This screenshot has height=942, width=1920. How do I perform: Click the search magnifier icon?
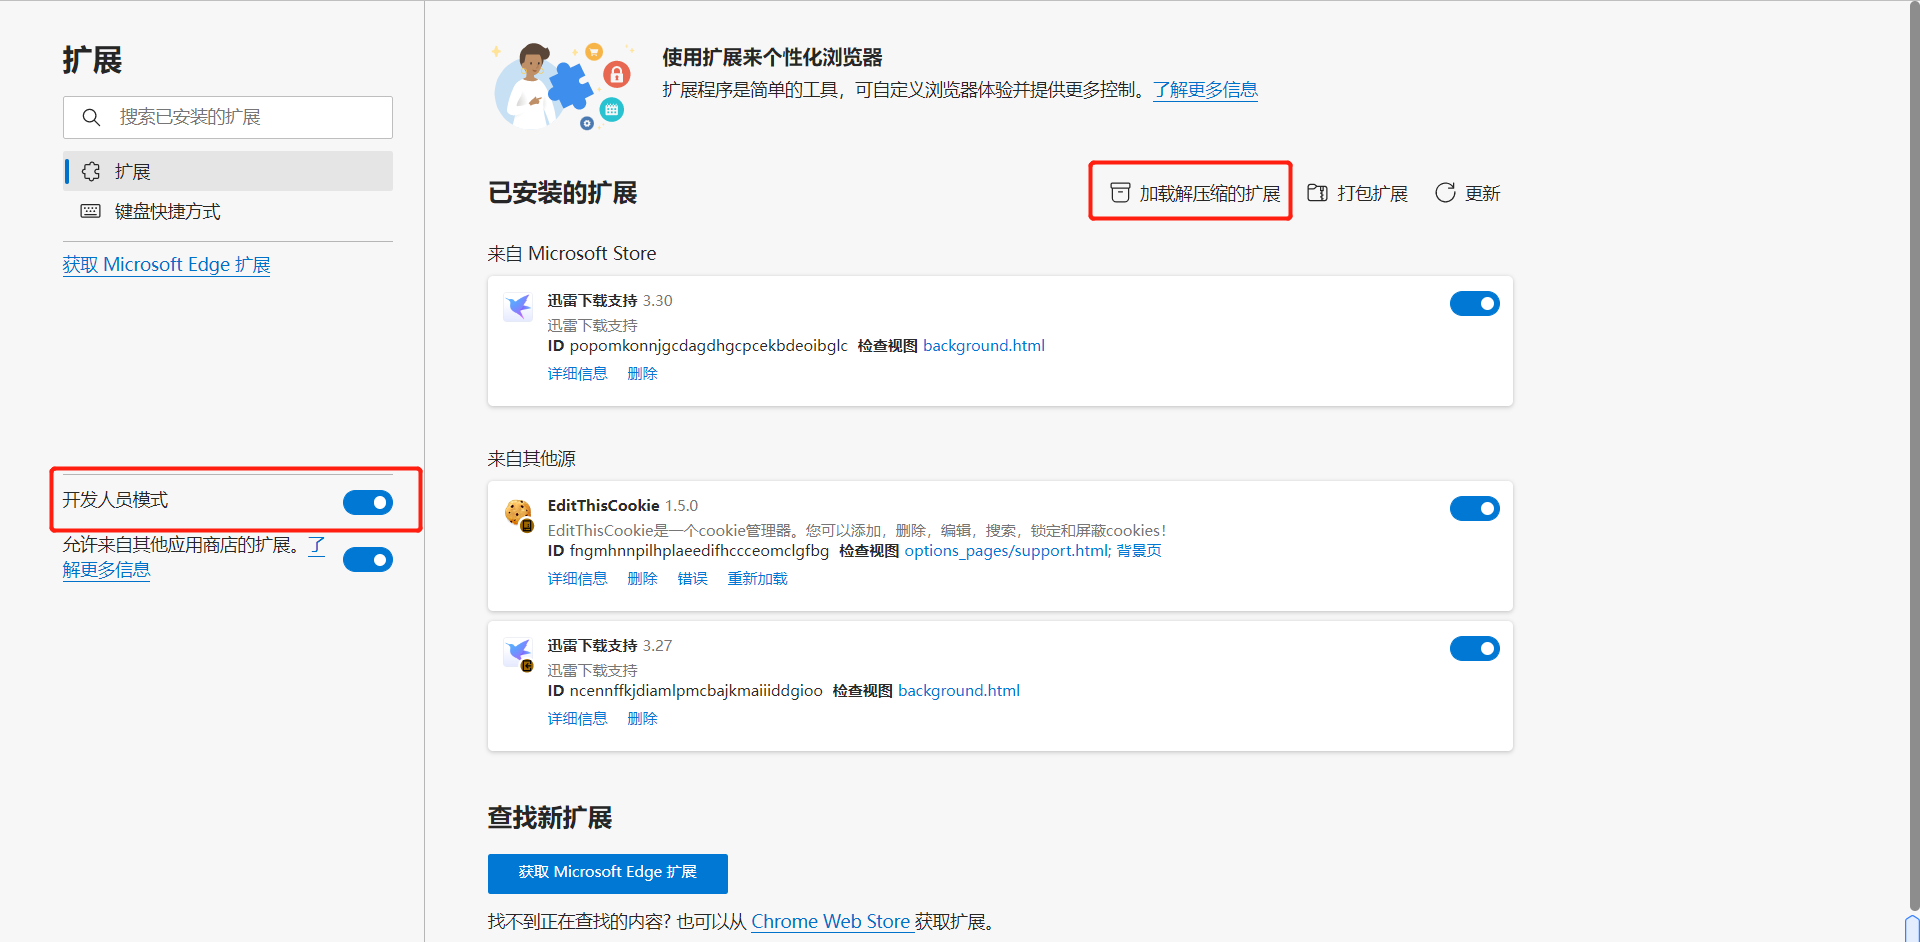tap(91, 117)
